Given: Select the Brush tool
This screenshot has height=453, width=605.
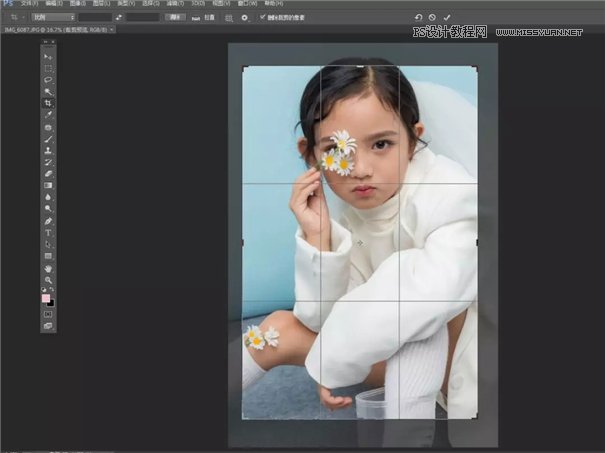Looking at the screenshot, I should pos(48,139).
